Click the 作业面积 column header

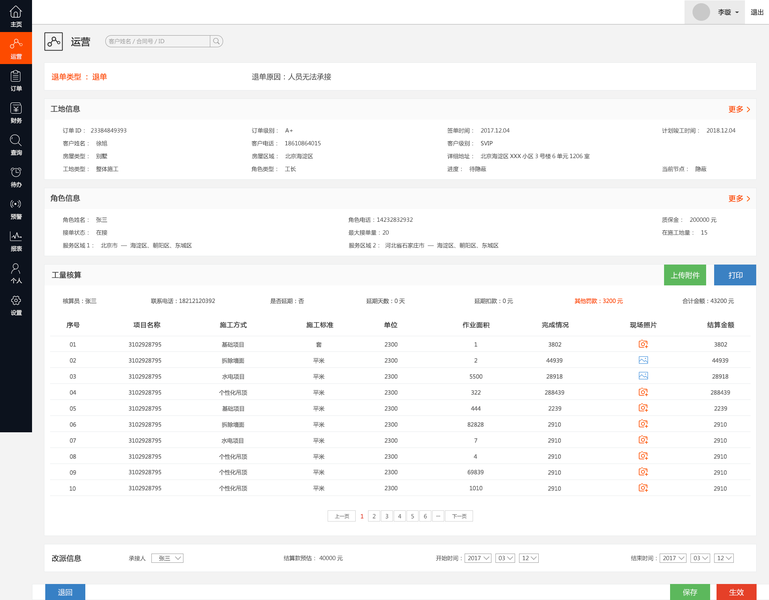[475, 325]
